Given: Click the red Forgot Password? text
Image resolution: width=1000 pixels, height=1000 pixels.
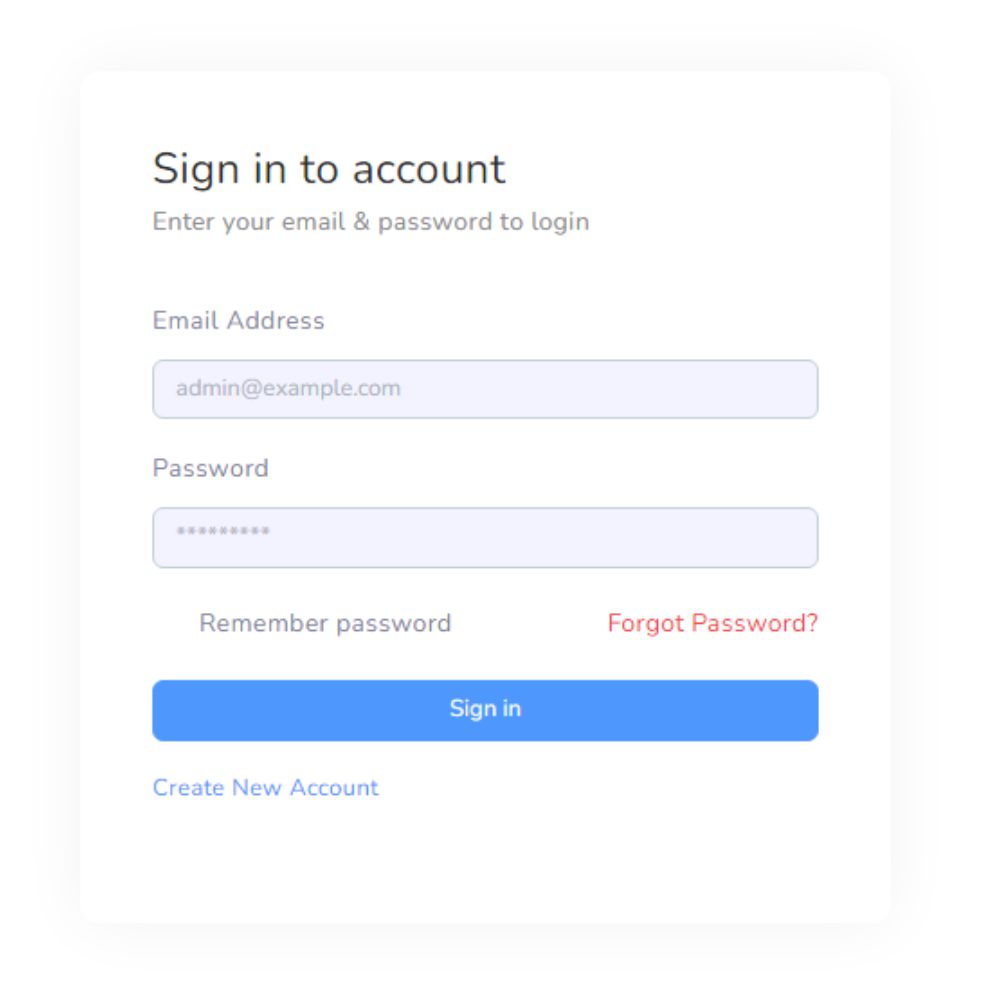Looking at the screenshot, I should 712,623.
